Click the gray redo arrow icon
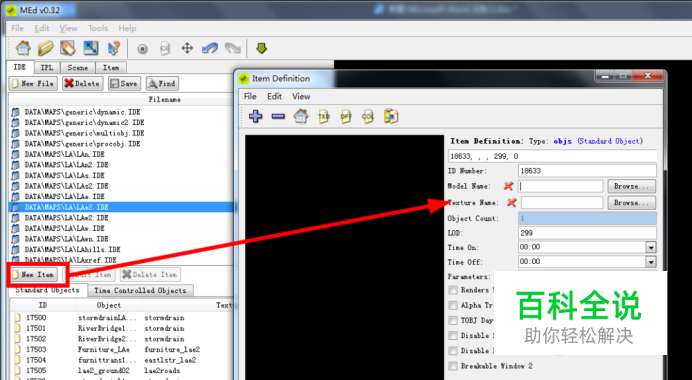 tap(233, 48)
